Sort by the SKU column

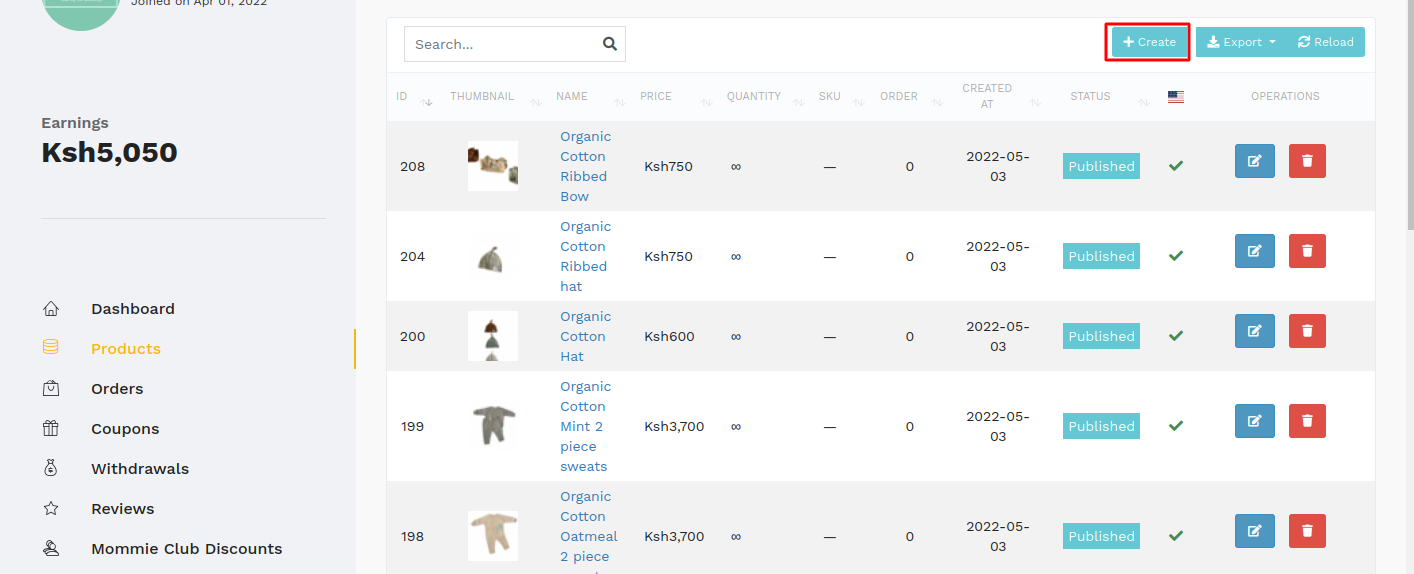click(x=840, y=97)
